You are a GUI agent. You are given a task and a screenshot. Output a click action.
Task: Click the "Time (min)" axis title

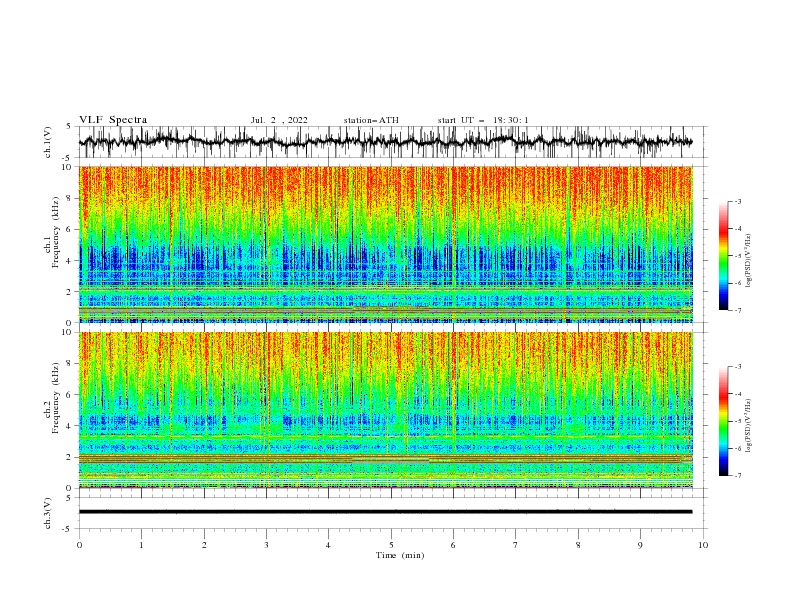point(400,555)
